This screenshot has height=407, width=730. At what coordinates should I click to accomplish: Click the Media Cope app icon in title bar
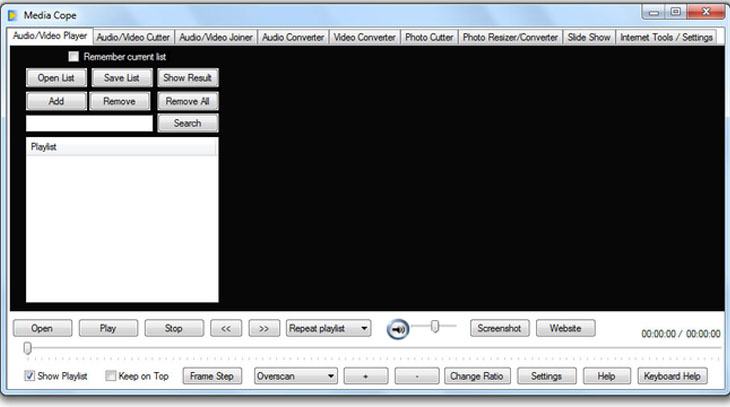[x=13, y=15]
